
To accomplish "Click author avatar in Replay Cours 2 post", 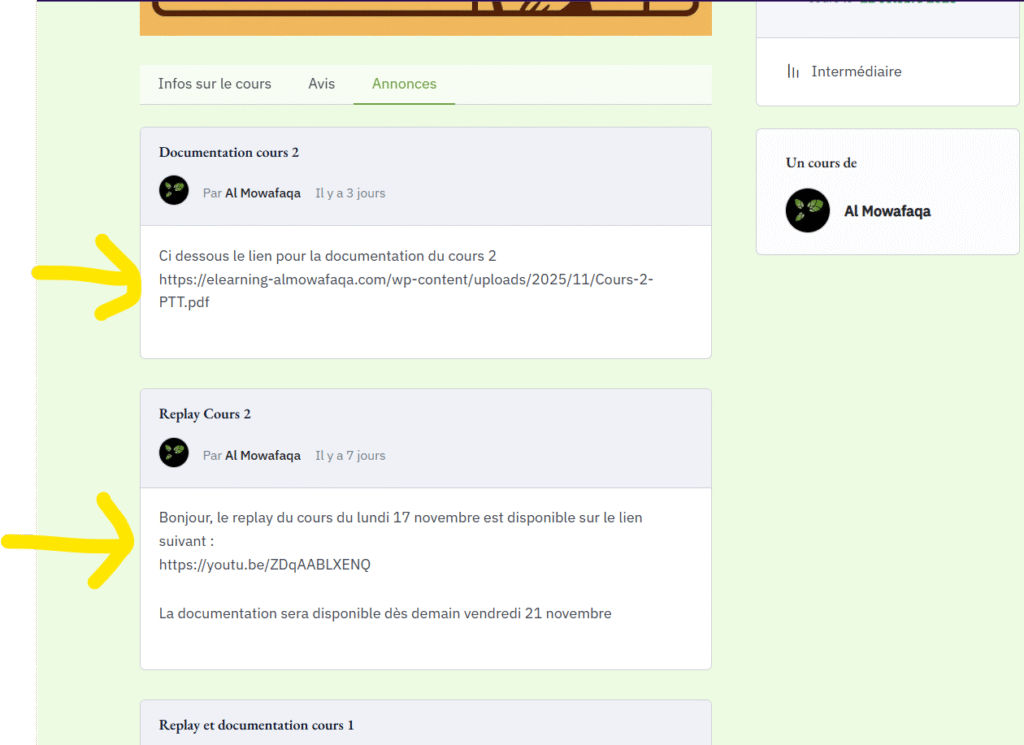I will click(x=174, y=453).
